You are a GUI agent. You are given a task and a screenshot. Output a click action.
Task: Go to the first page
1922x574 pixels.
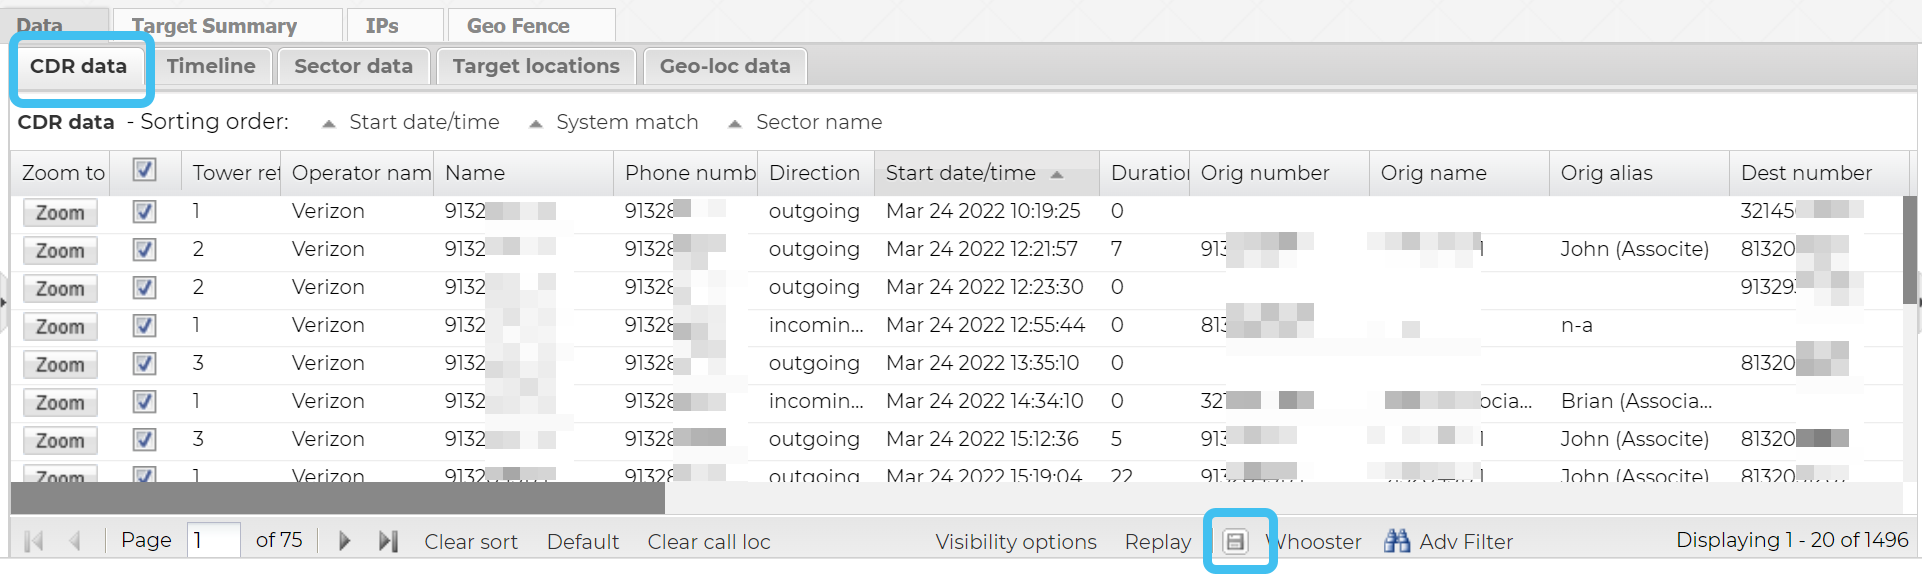pos(34,541)
